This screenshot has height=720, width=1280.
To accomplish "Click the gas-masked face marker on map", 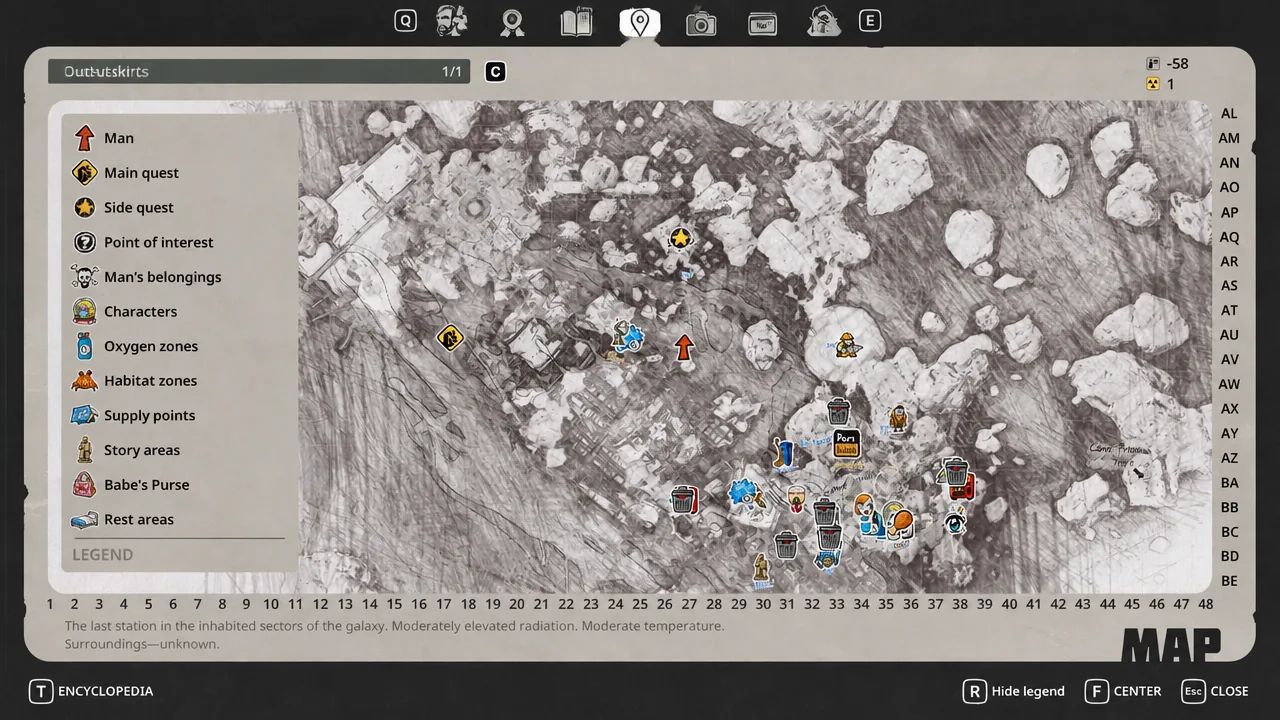I will tap(796, 498).
